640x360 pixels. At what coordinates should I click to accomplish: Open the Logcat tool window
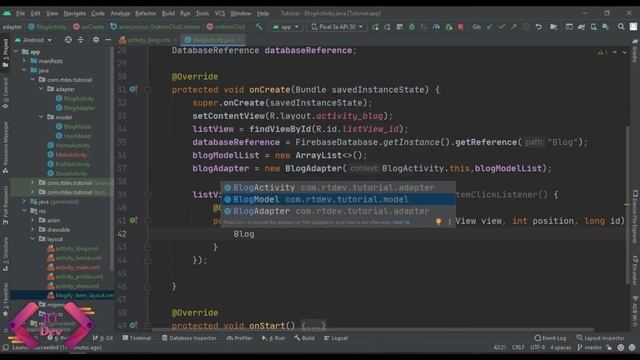click(x=336, y=338)
